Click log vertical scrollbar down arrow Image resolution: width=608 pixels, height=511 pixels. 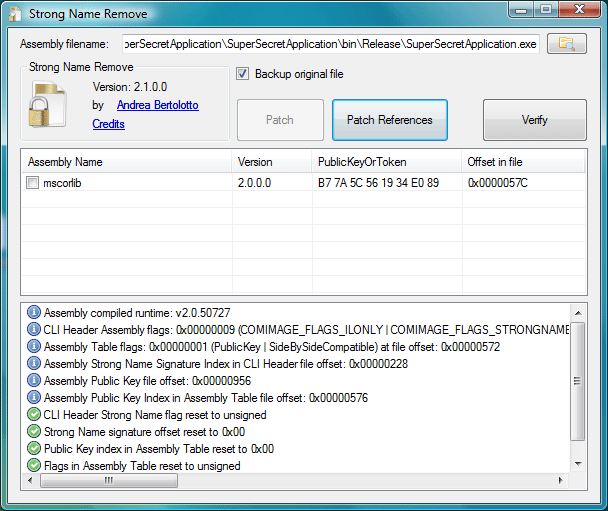578,464
